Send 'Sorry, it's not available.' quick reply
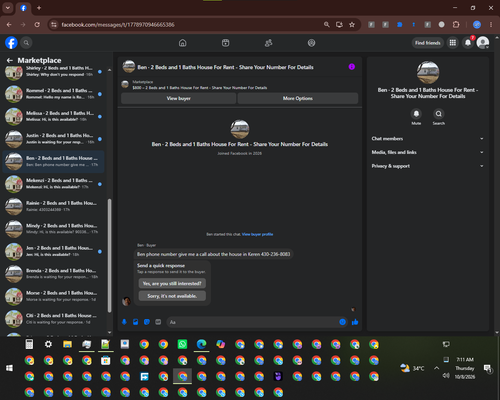The width and height of the screenshot is (500, 400). coord(172,296)
